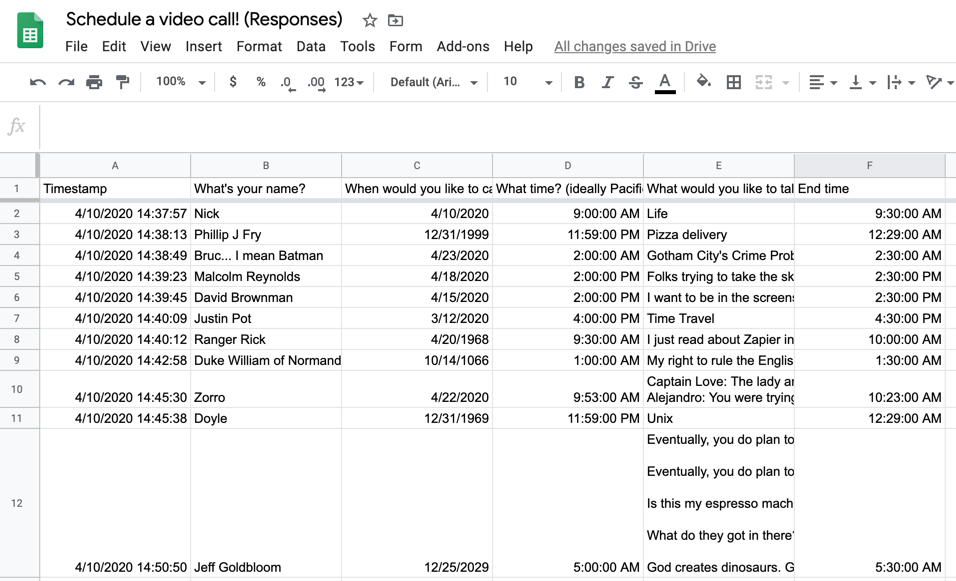Open the zoom 100% dropdown
Viewport: 956px width, 581px height.
[x=180, y=82]
